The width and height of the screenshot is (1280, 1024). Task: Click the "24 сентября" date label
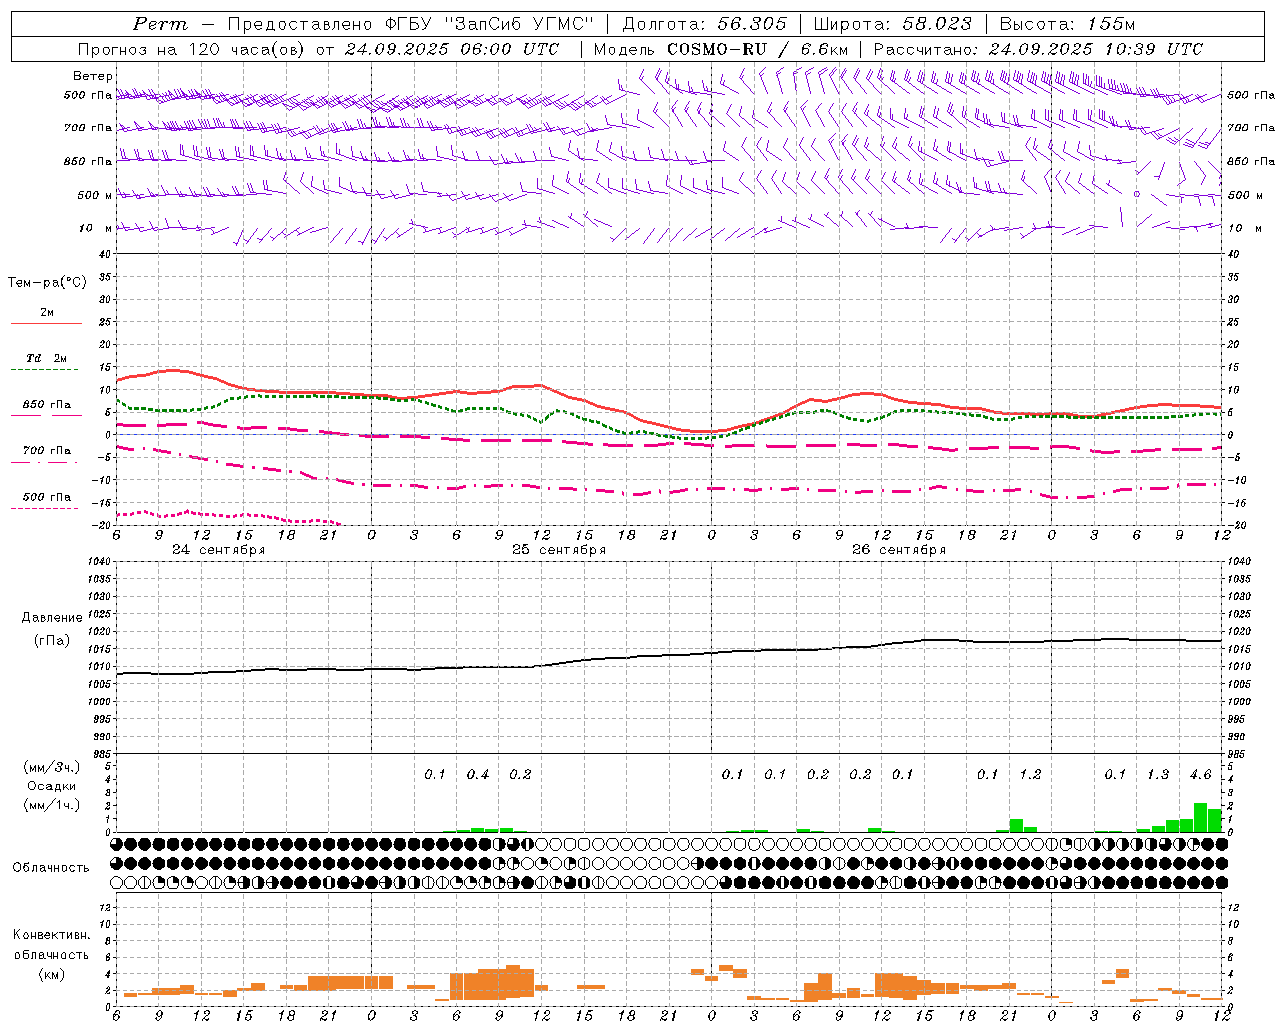[219, 550]
